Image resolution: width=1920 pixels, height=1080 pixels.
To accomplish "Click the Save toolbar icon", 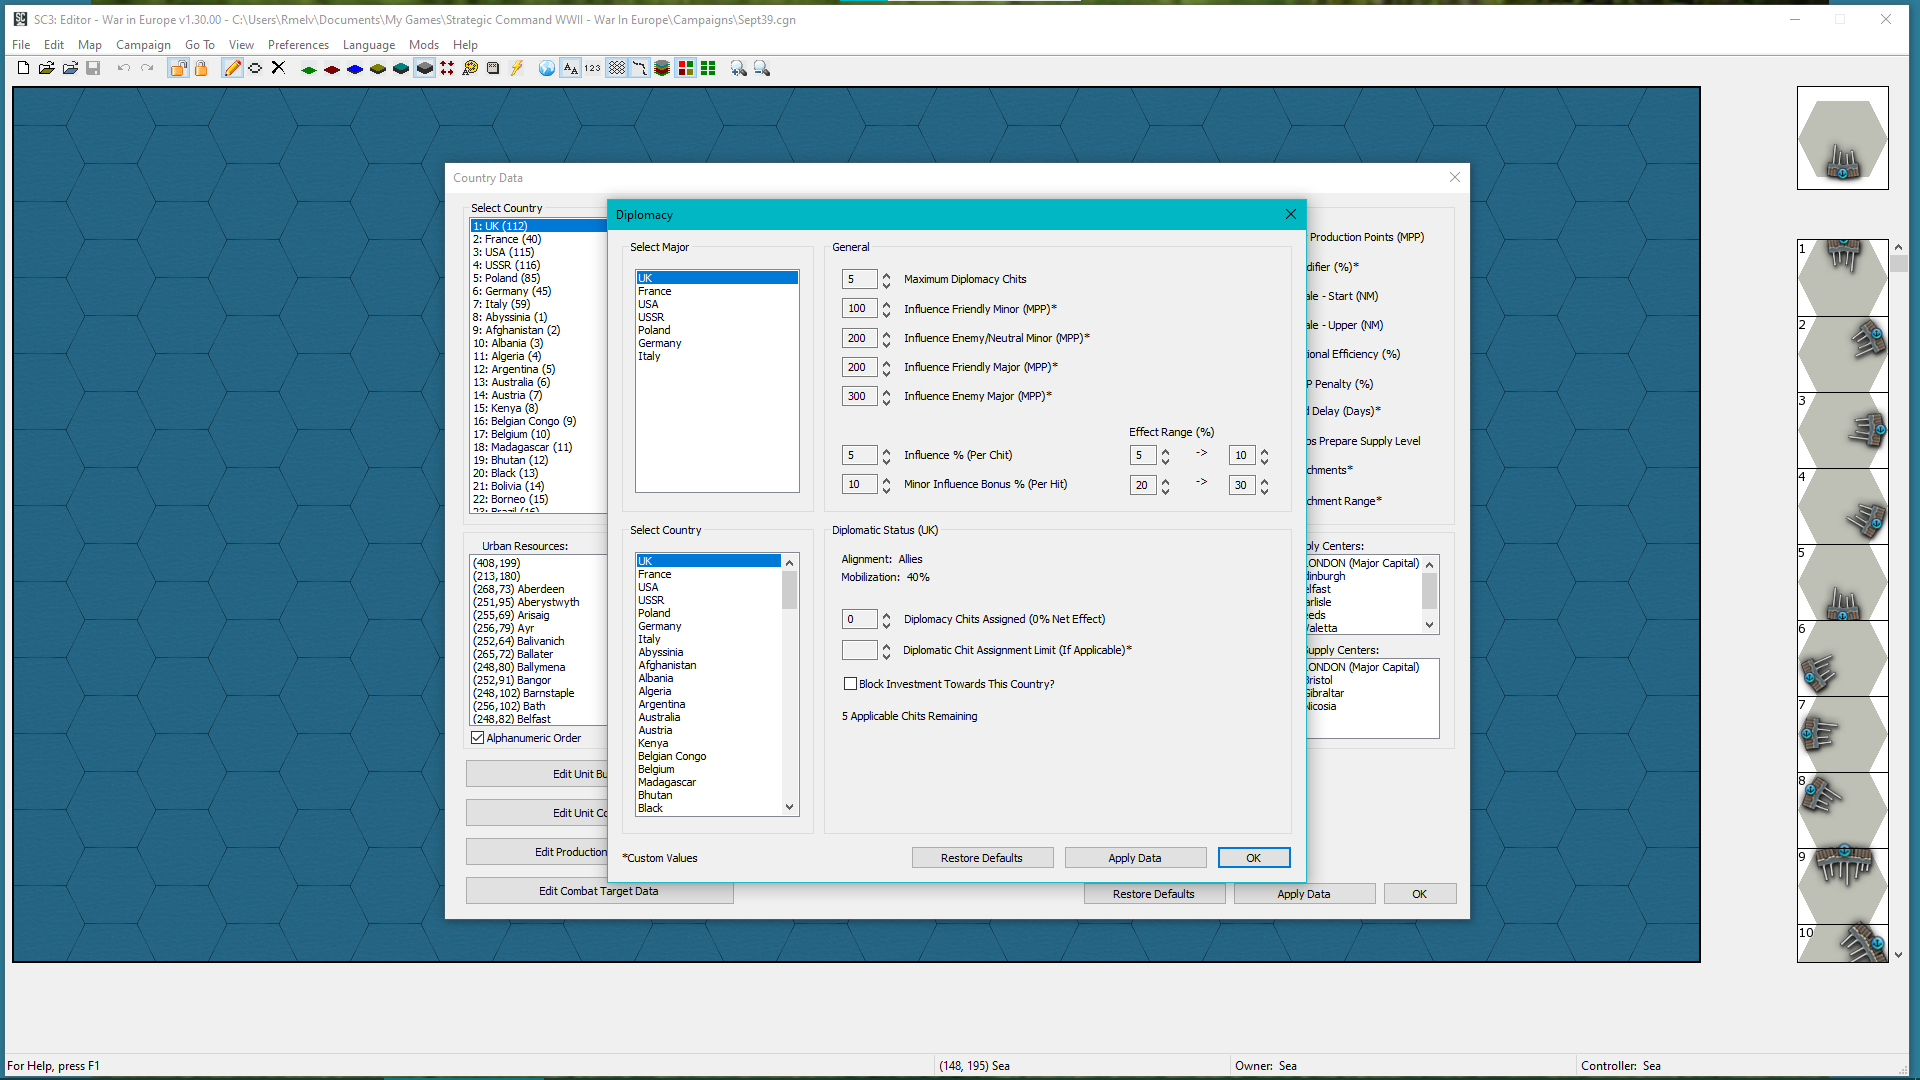I will pyautogui.click(x=94, y=68).
